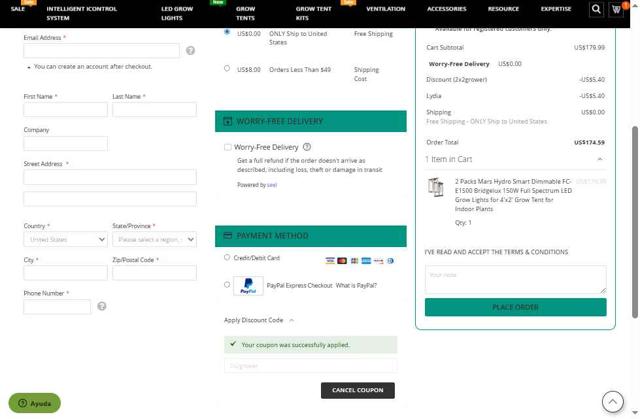The height and width of the screenshot is (419, 640).
Task: Open the Resource menu
Action: tap(503, 9)
